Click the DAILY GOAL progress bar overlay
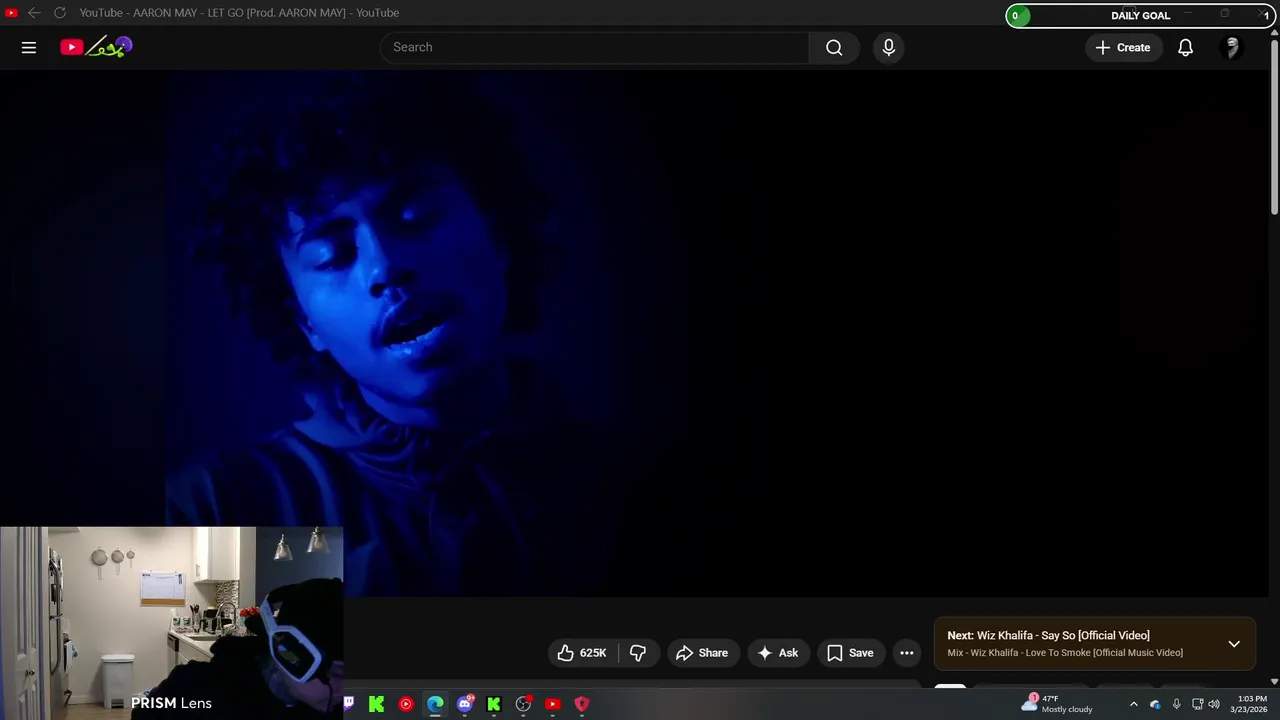Screen dimensions: 1280x720 [1141, 15]
